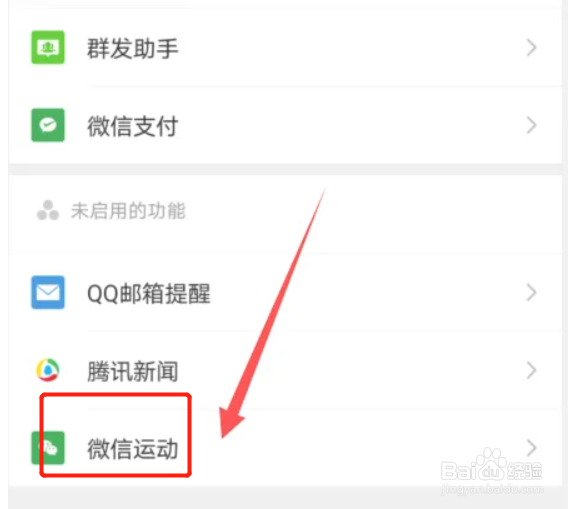This screenshot has width=576, height=509.
Task: Tap the 群发助手 green icon
Action: (48, 47)
